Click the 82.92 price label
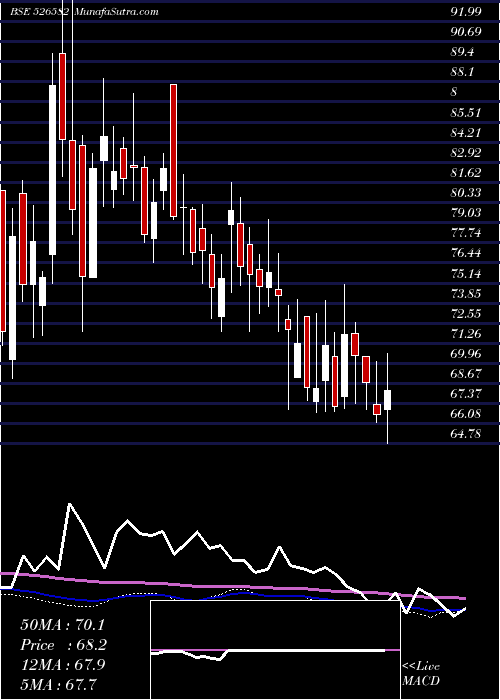Screen dimensions: 500x700 click(x=466, y=153)
